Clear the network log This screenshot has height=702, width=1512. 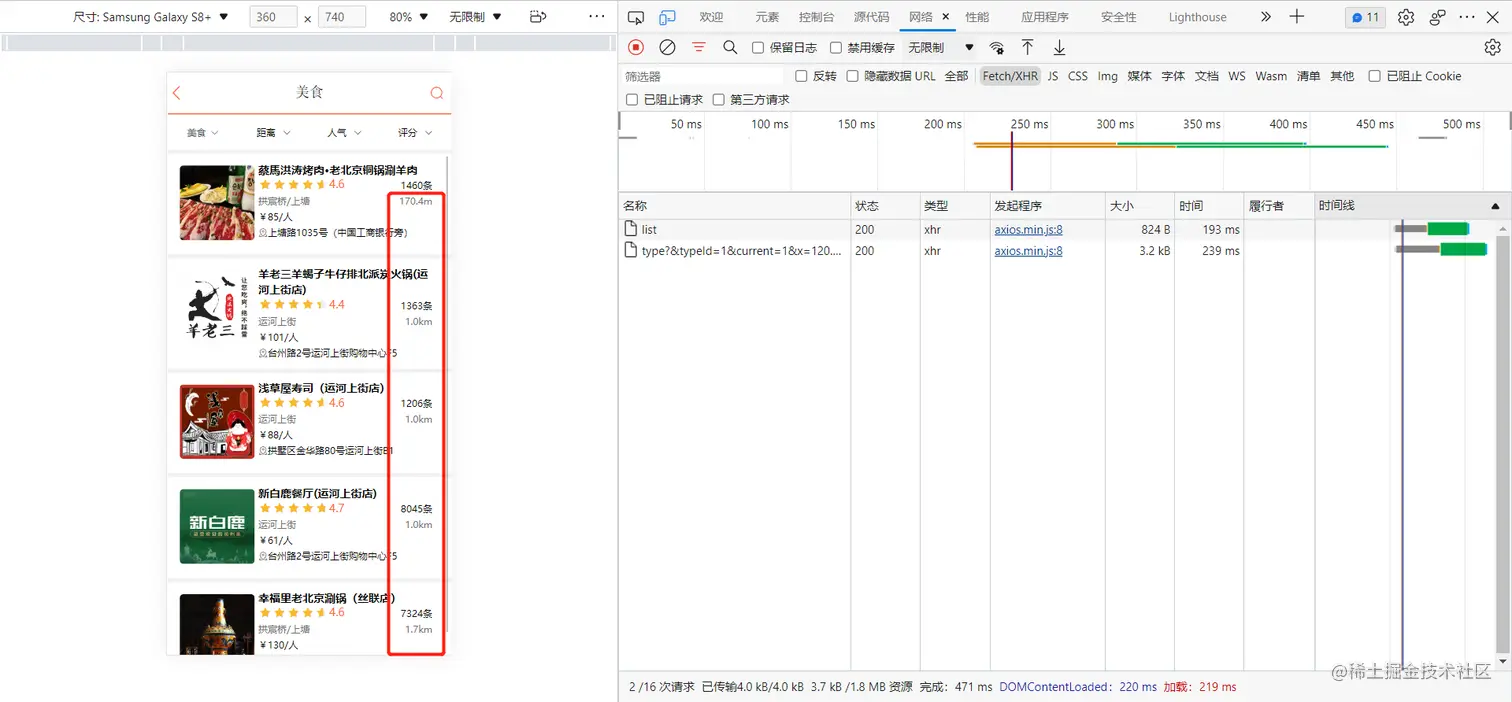(x=667, y=47)
